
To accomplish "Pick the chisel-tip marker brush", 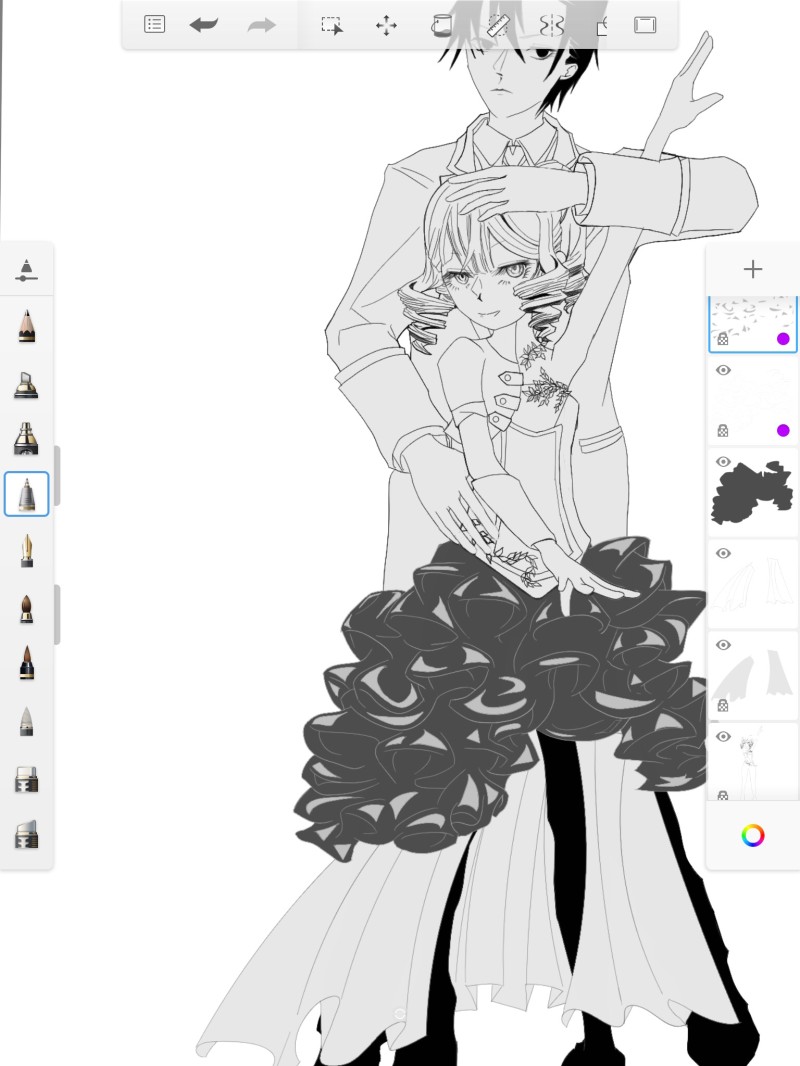I will [26, 384].
